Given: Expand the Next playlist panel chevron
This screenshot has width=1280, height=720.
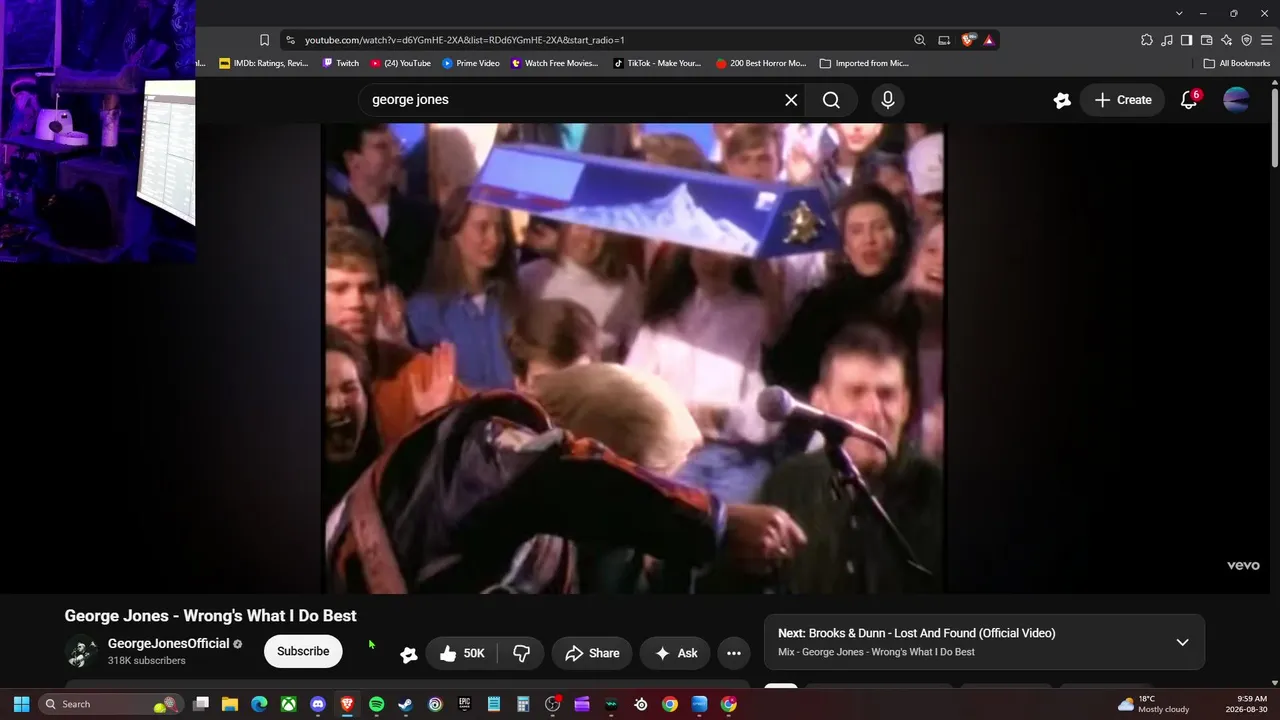Looking at the screenshot, I should click(x=1182, y=642).
